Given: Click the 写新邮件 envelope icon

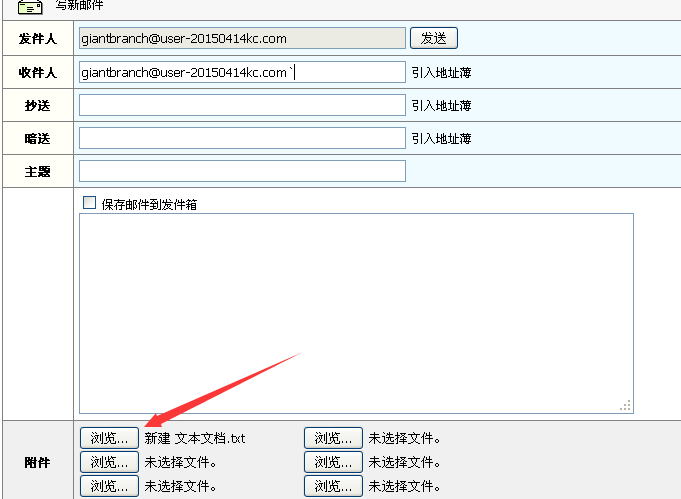Looking at the screenshot, I should pos(31,7).
